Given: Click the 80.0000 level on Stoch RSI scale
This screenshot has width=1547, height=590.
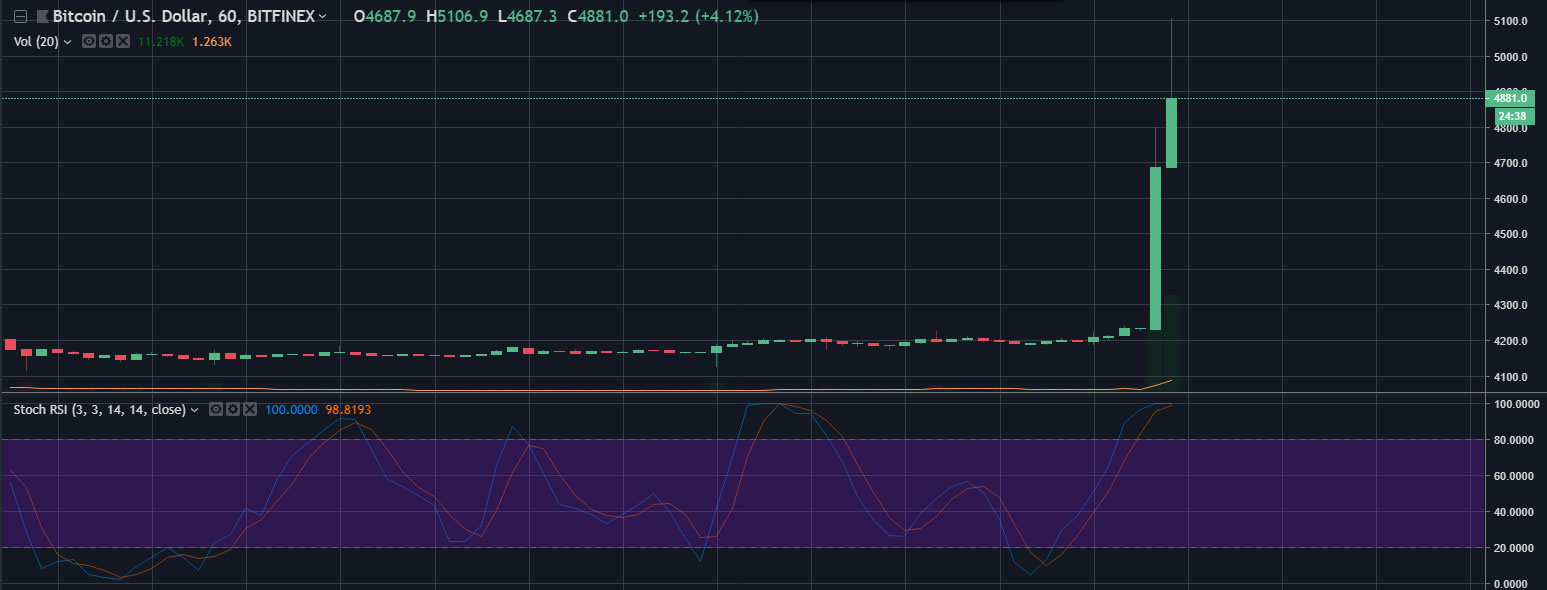Looking at the screenshot, I should pyautogui.click(x=1514, y=440).
